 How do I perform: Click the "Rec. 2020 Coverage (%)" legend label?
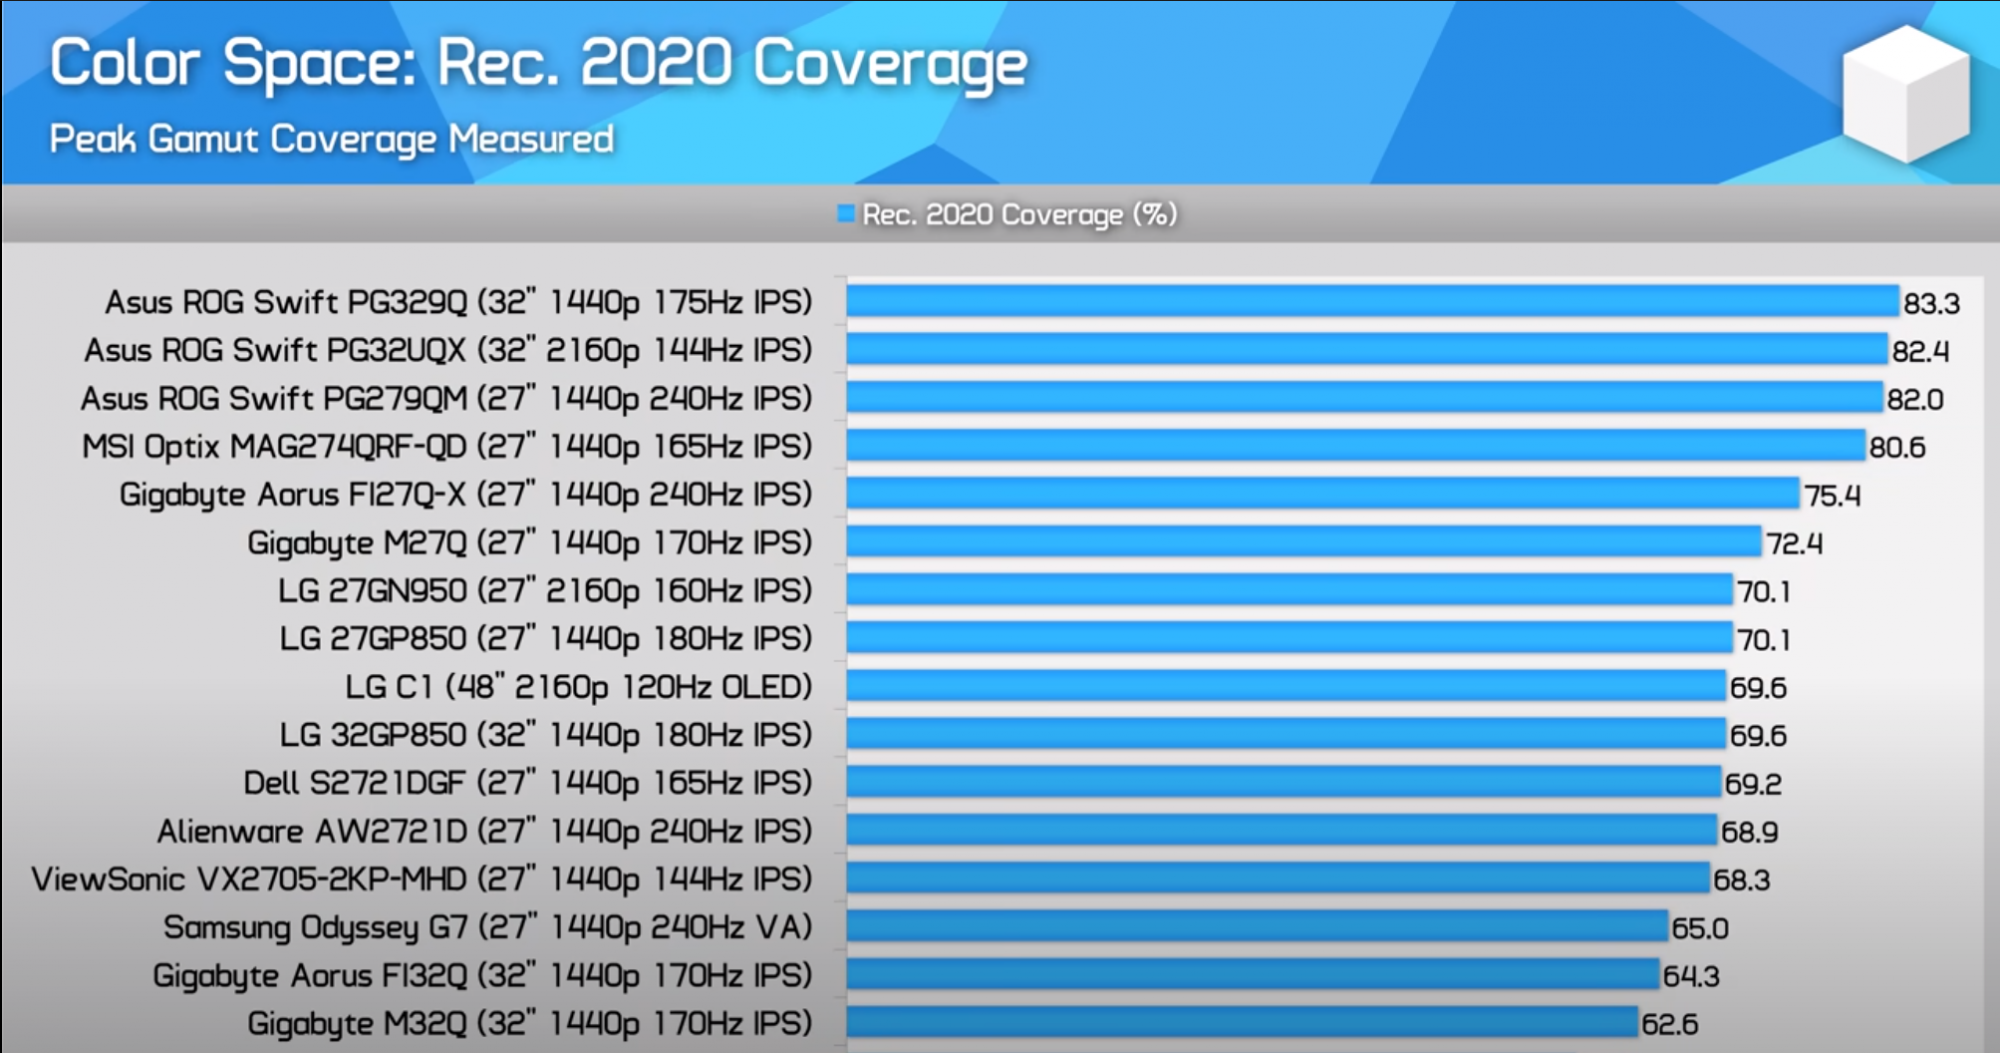1020,215
